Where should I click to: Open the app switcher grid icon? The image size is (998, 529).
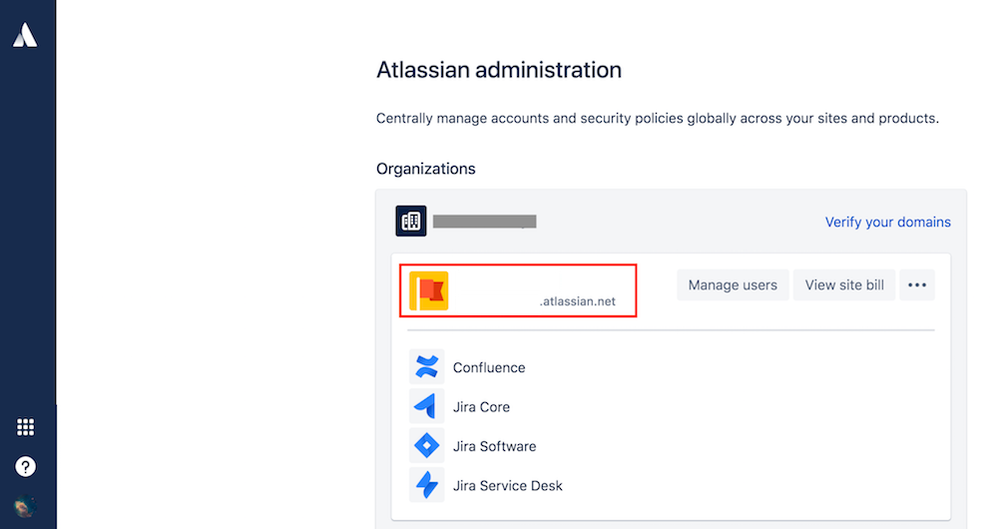coord(25,427)
